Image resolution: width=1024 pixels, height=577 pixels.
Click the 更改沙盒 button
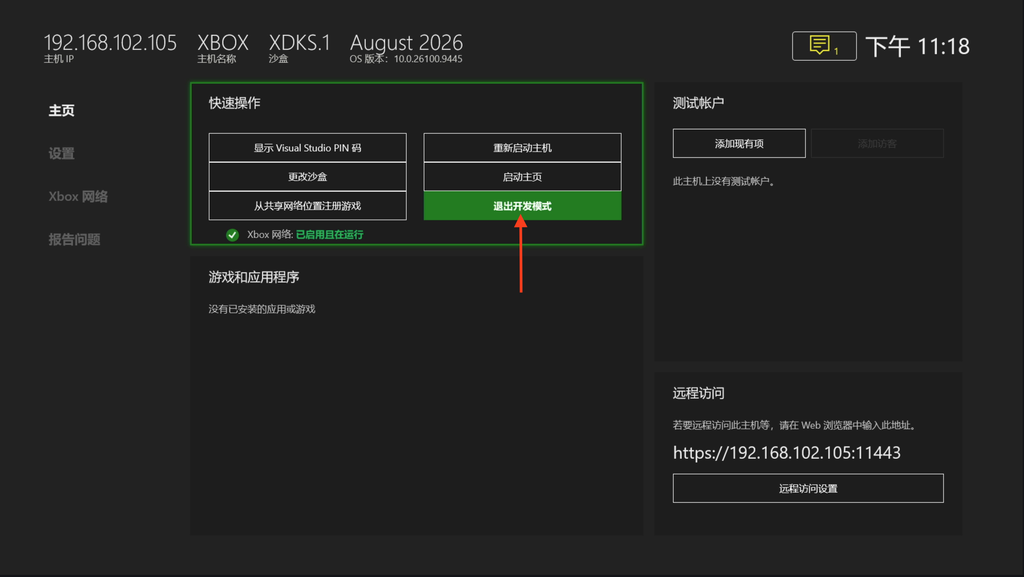coord(308,177)
